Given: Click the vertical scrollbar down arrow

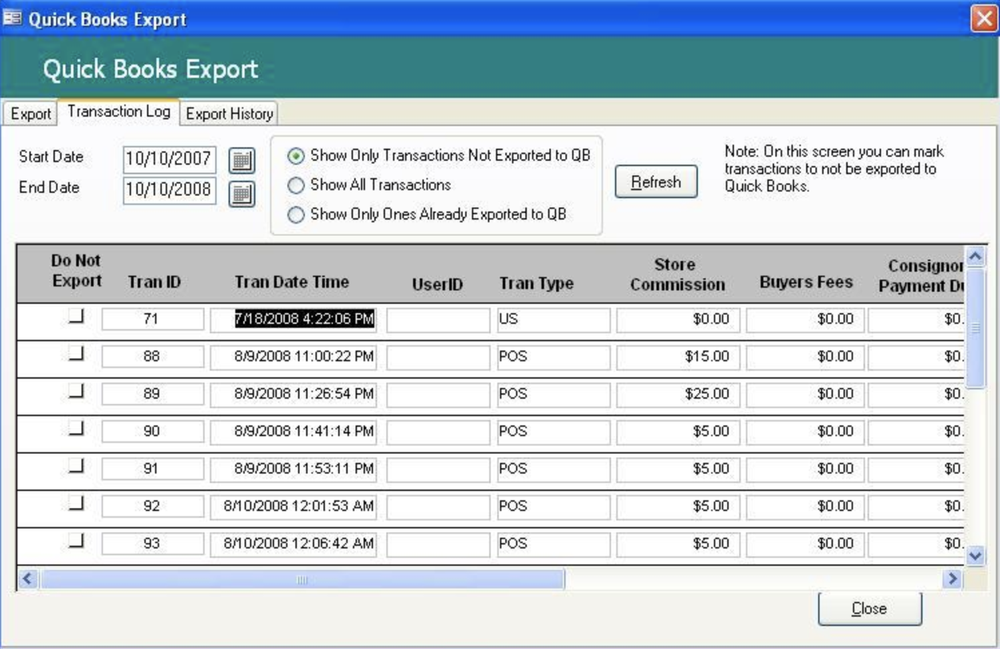Looking at the screenshot, I should (975, 555).
